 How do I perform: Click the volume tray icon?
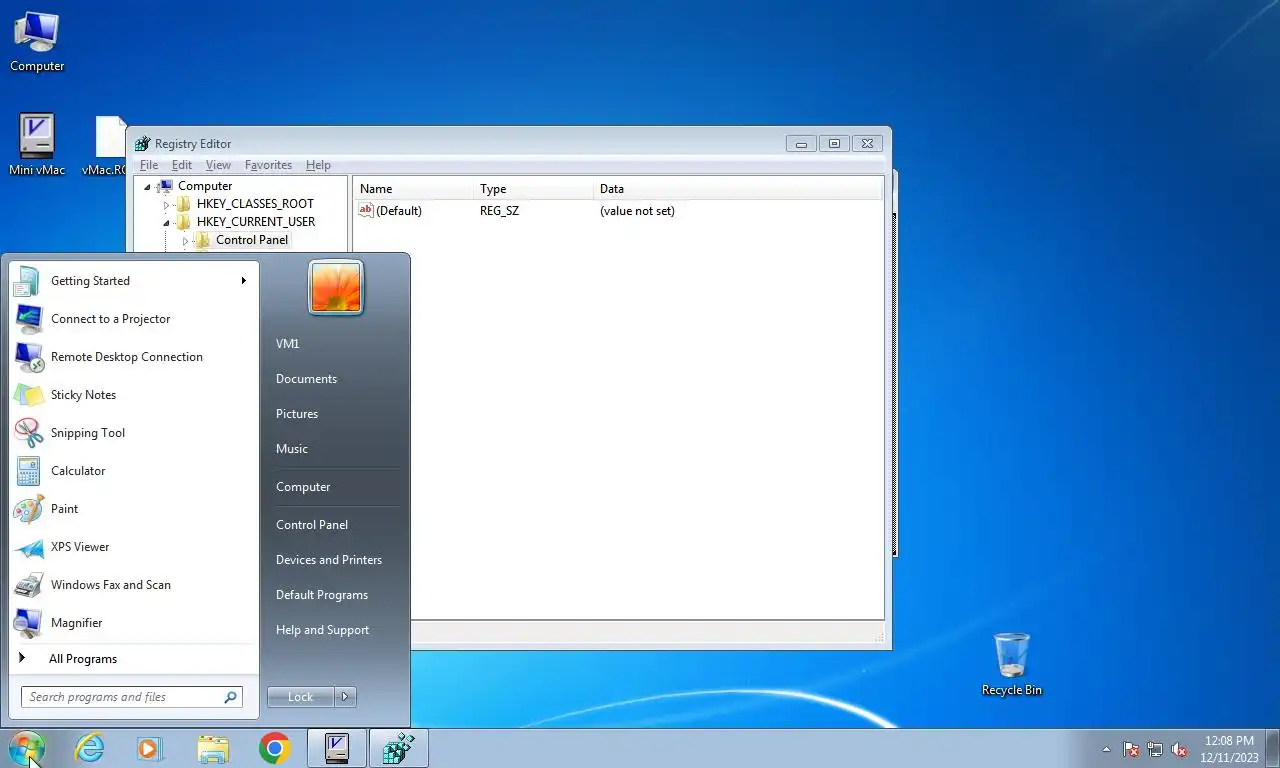coord(1179,749)
